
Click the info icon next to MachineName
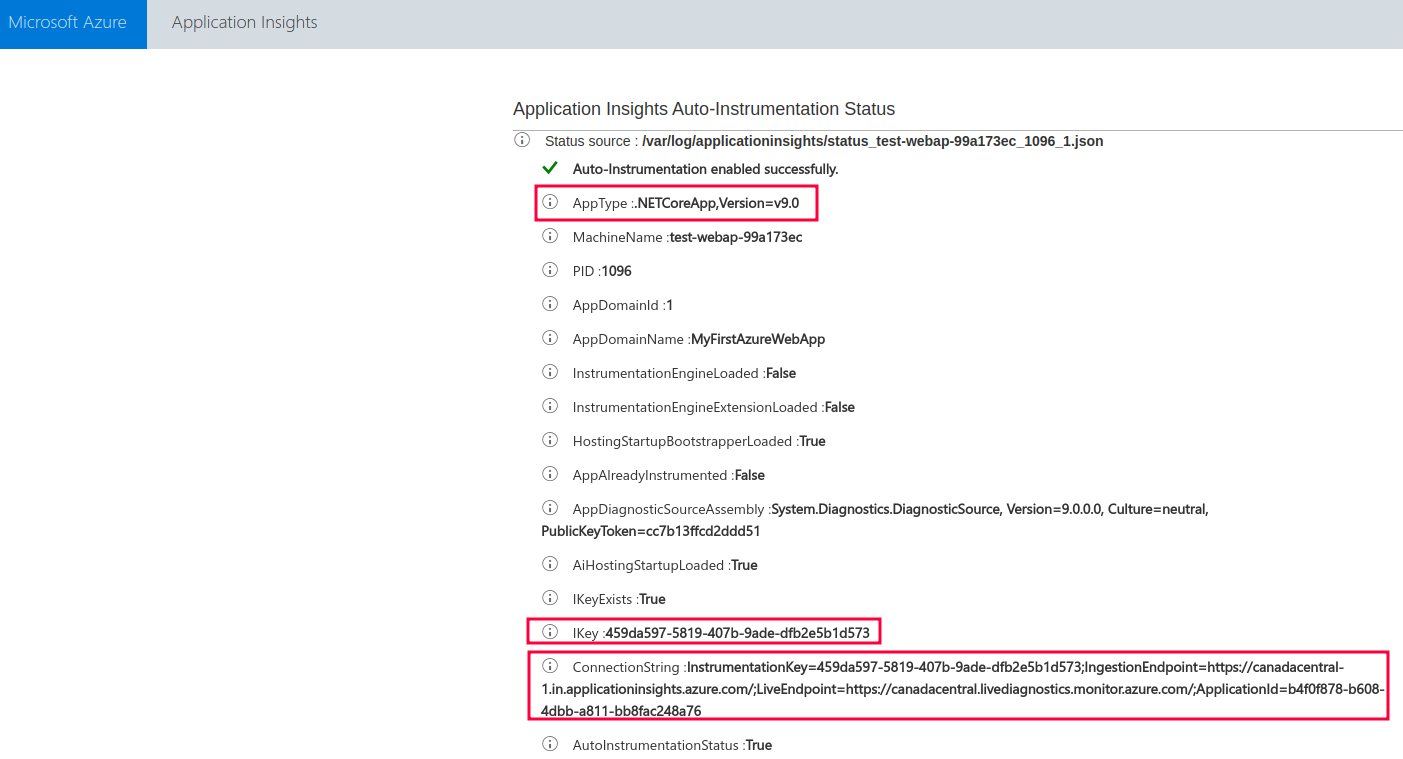point(549,236)
